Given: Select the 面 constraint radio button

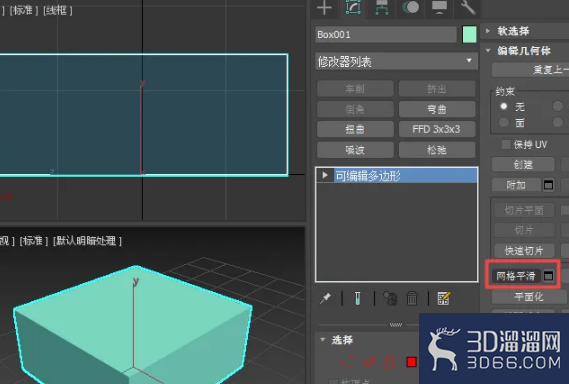Looking at the screenshot, I should pos(503,122).
